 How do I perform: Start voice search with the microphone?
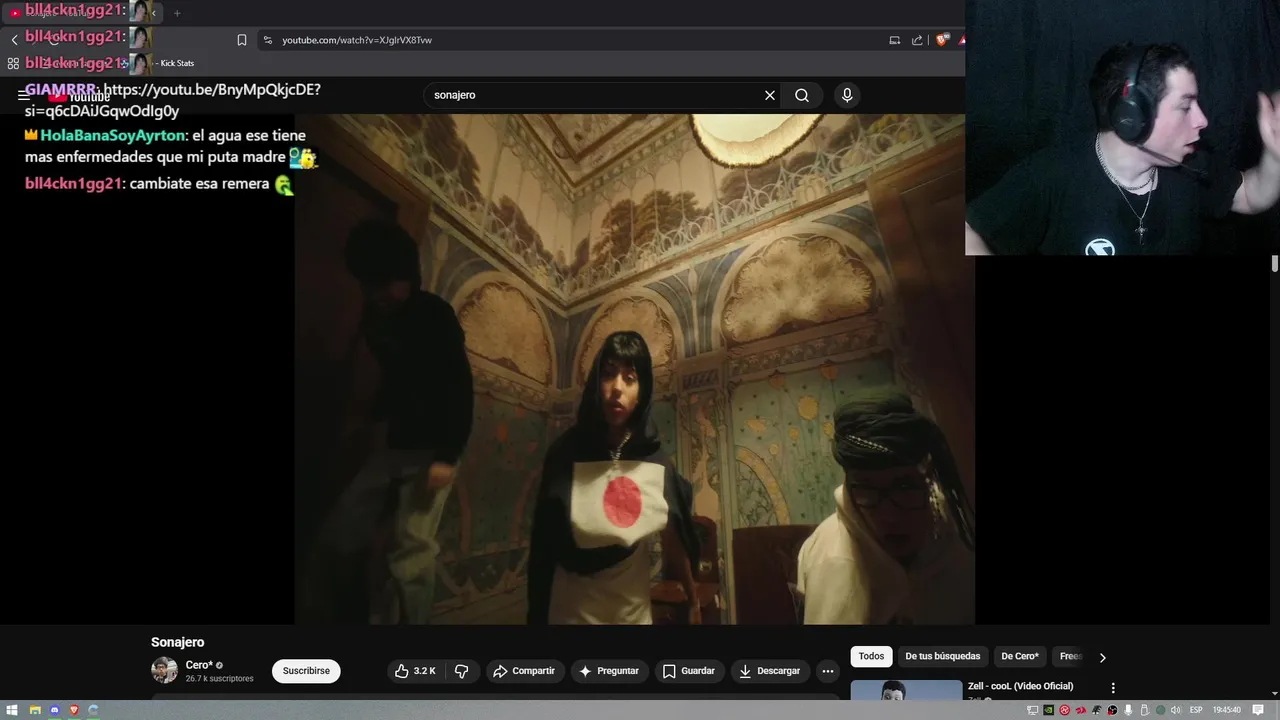pos(847,95)
